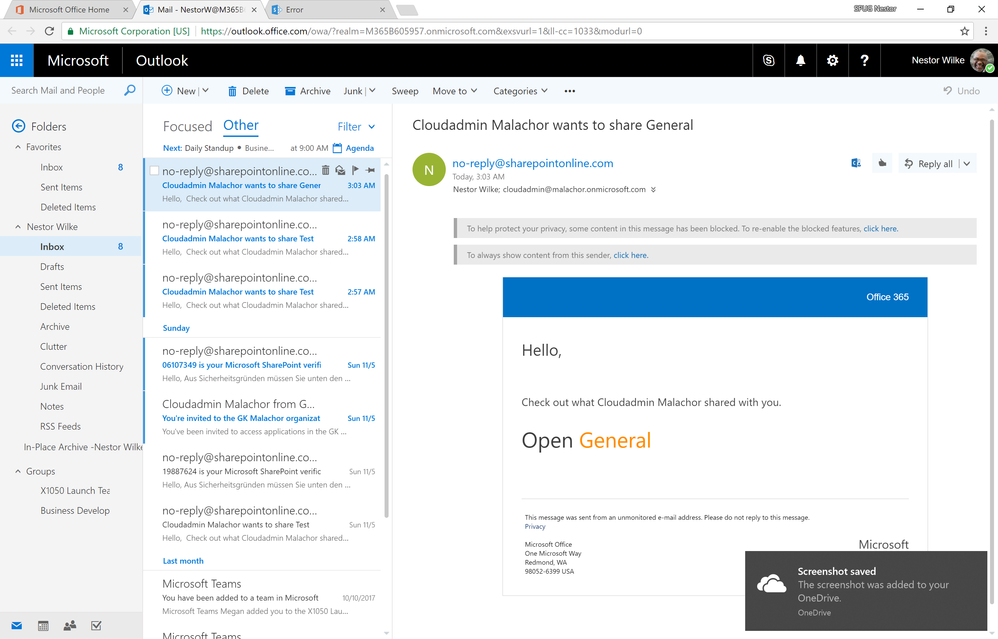
Task: Open People from the bottom navigation icons
Action: (70, 626)
